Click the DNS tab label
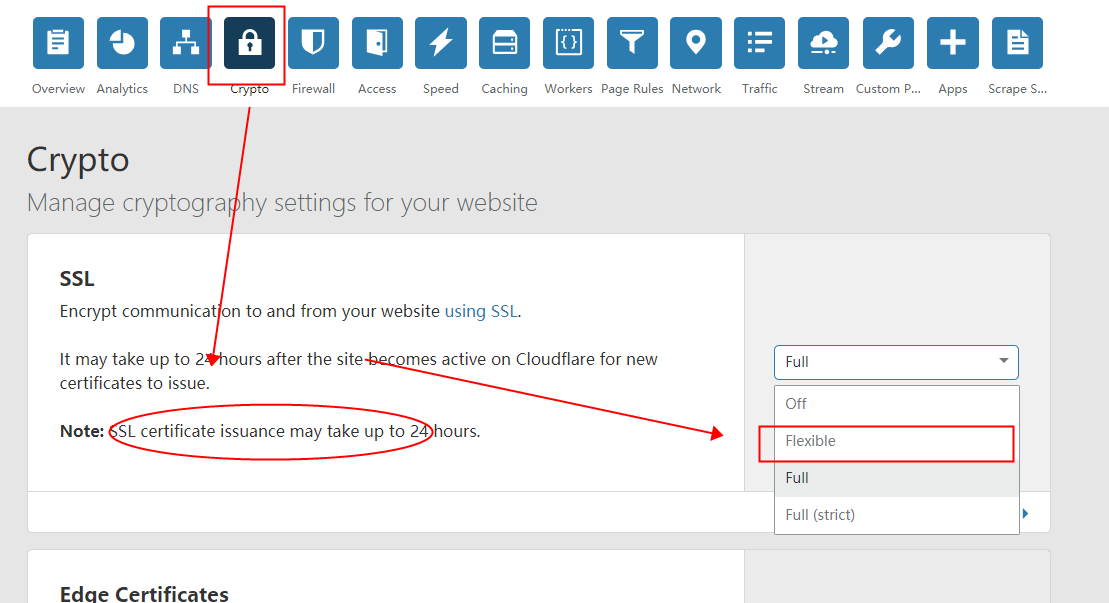The image size is (1109, 603). (186, 88)
